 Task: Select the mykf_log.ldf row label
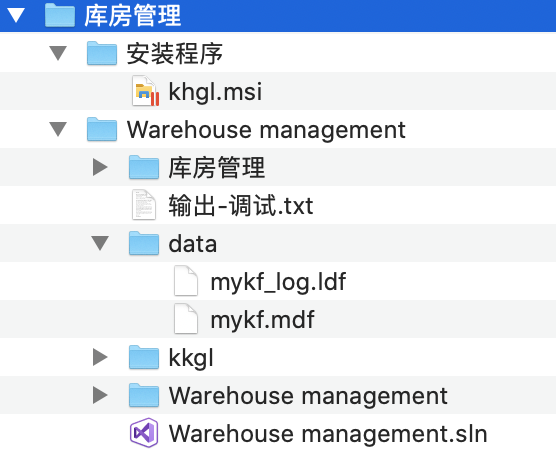click(278, 281)
